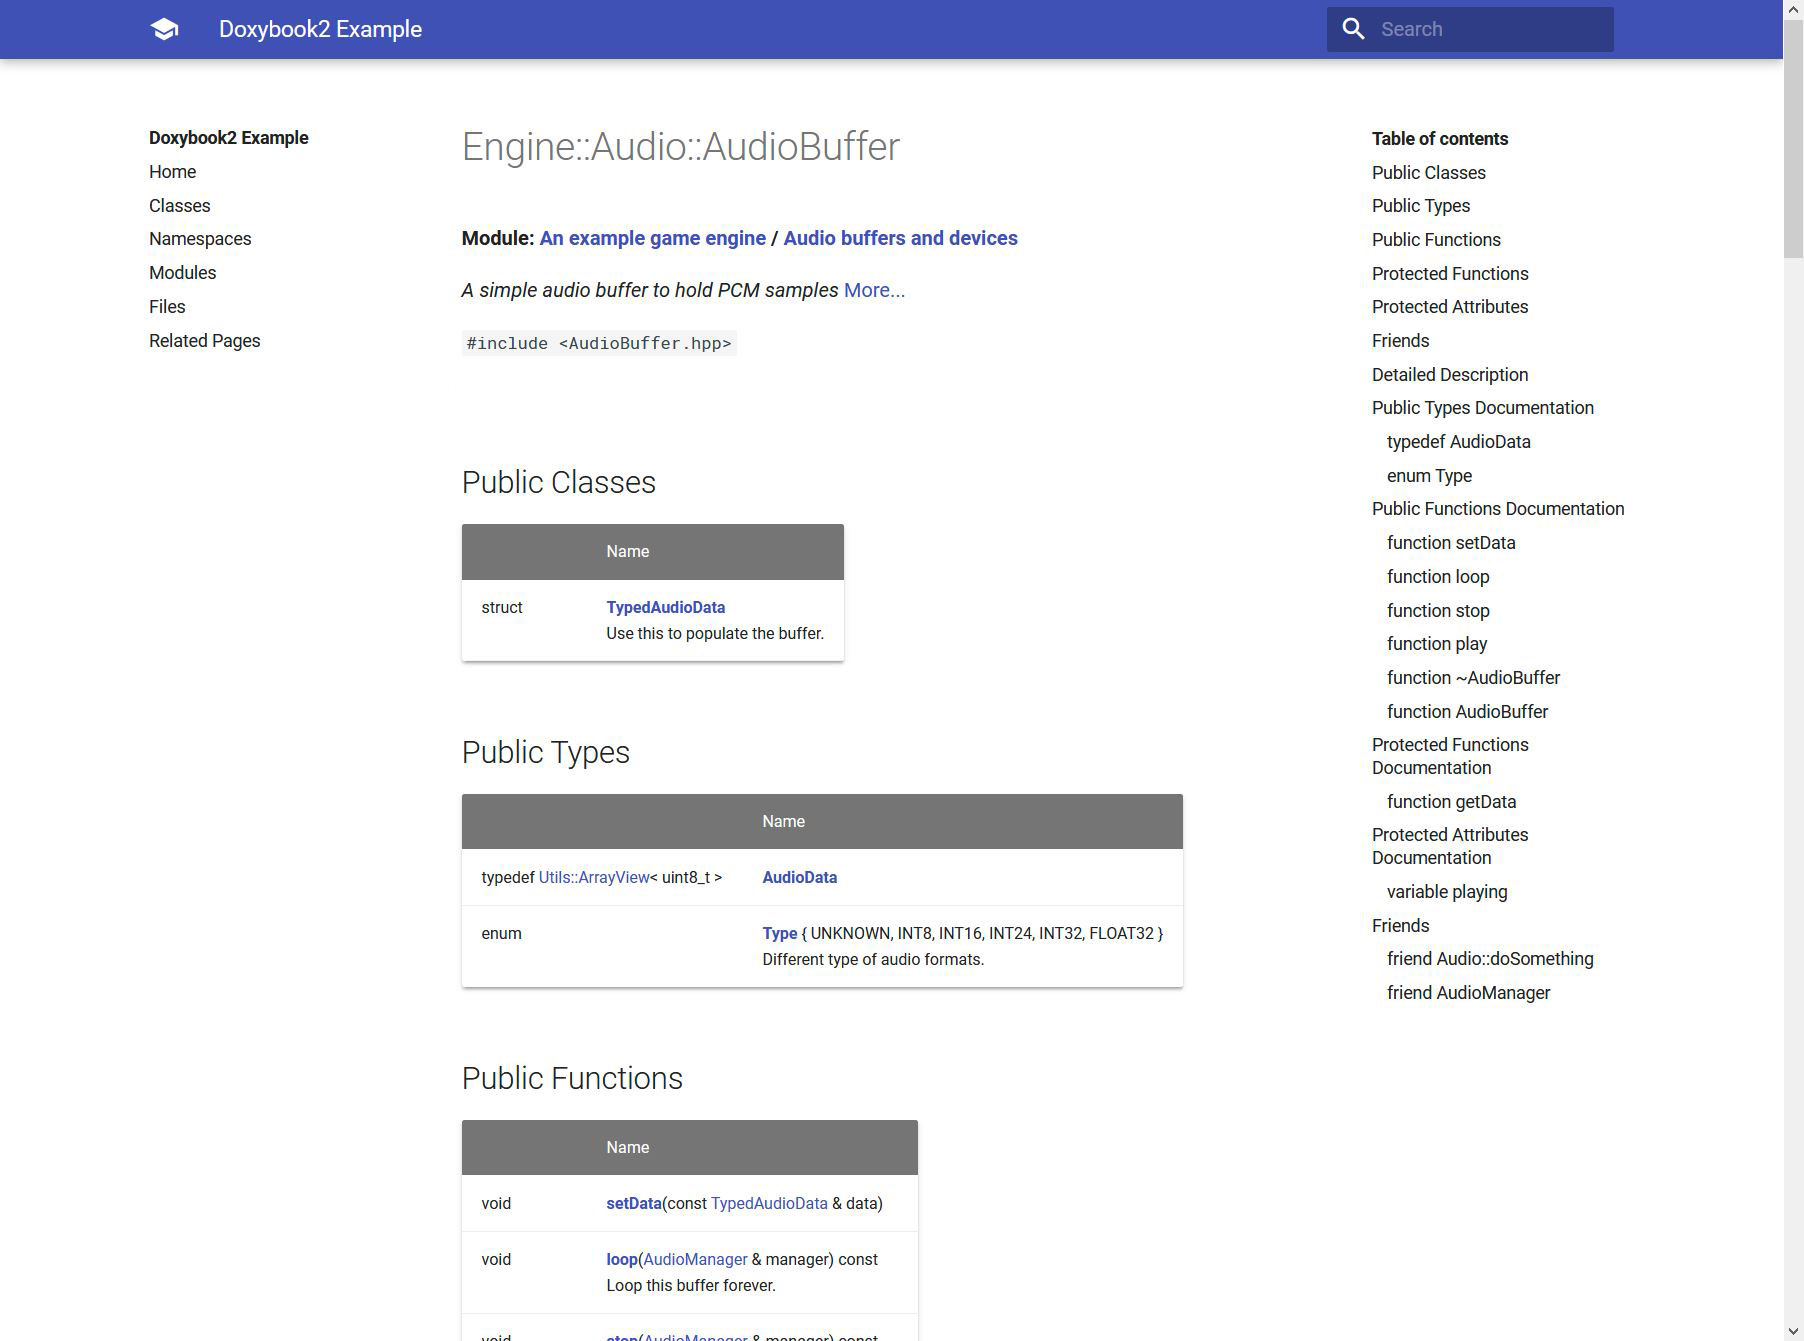
Task: Open the Doxybook2 Example header title
Action: 320,29
